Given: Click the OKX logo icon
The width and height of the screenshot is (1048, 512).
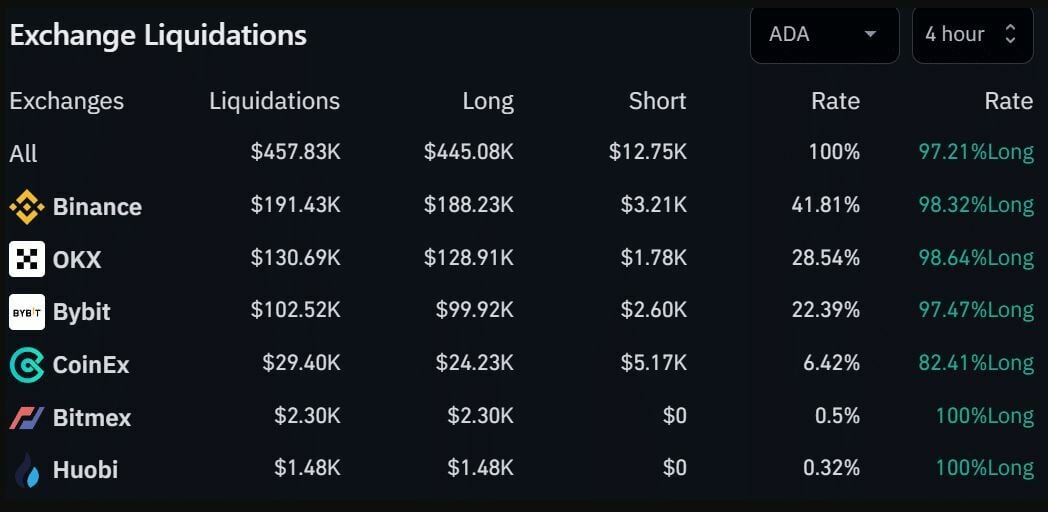Looking at the screenshot, I should point(26,259).
